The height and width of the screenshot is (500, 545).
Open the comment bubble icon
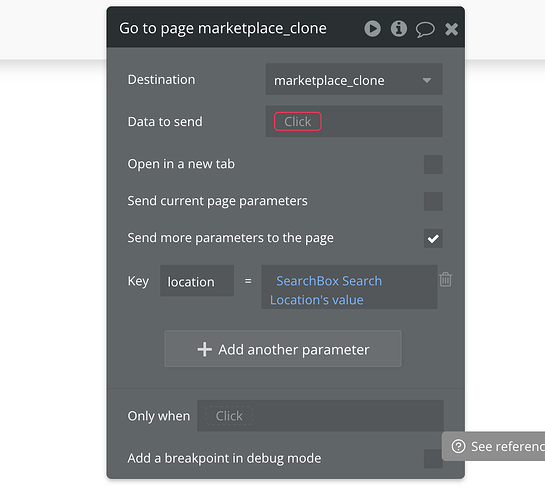pos(425,30)
